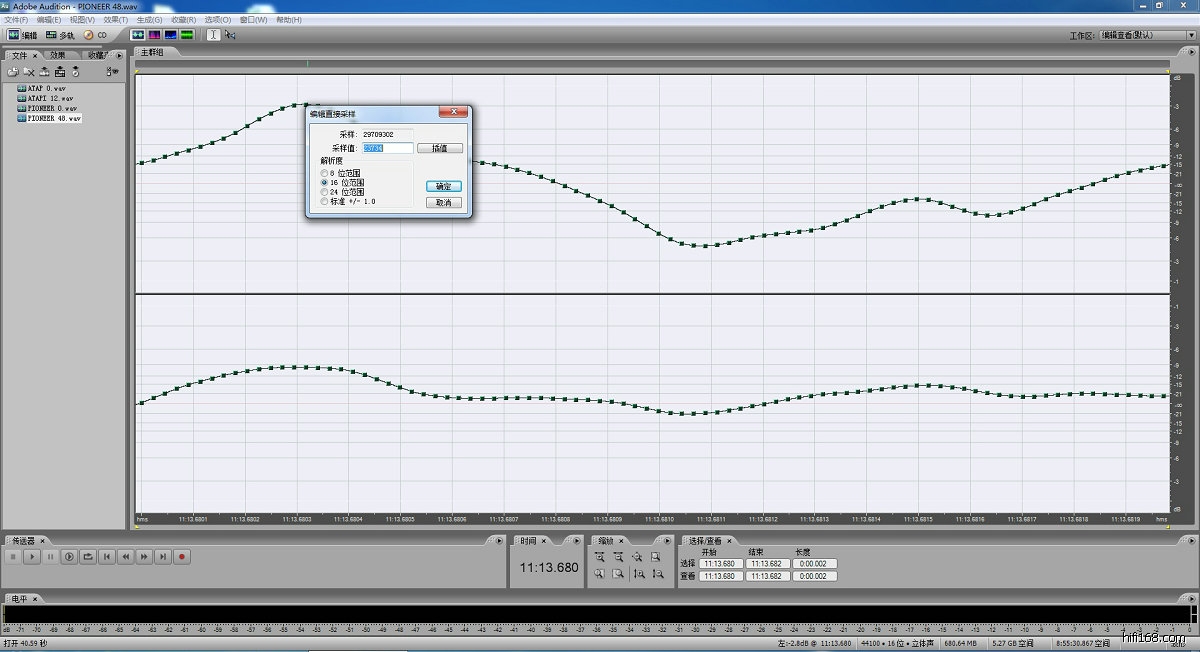Image resolution: width=1200 pixels, height=652 pixels.
Task: Toggle loop play button in transport
Action: [x=88, y=556]
